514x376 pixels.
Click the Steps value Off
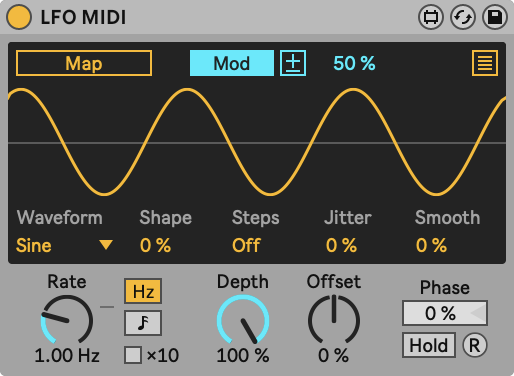(246, 246)
